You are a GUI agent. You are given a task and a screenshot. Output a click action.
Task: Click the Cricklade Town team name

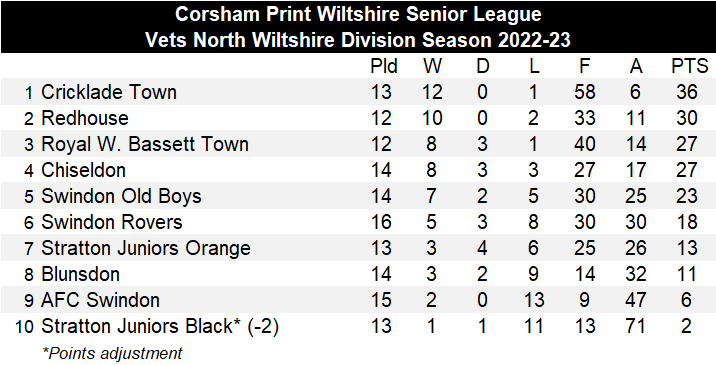(x=109, y=92)
